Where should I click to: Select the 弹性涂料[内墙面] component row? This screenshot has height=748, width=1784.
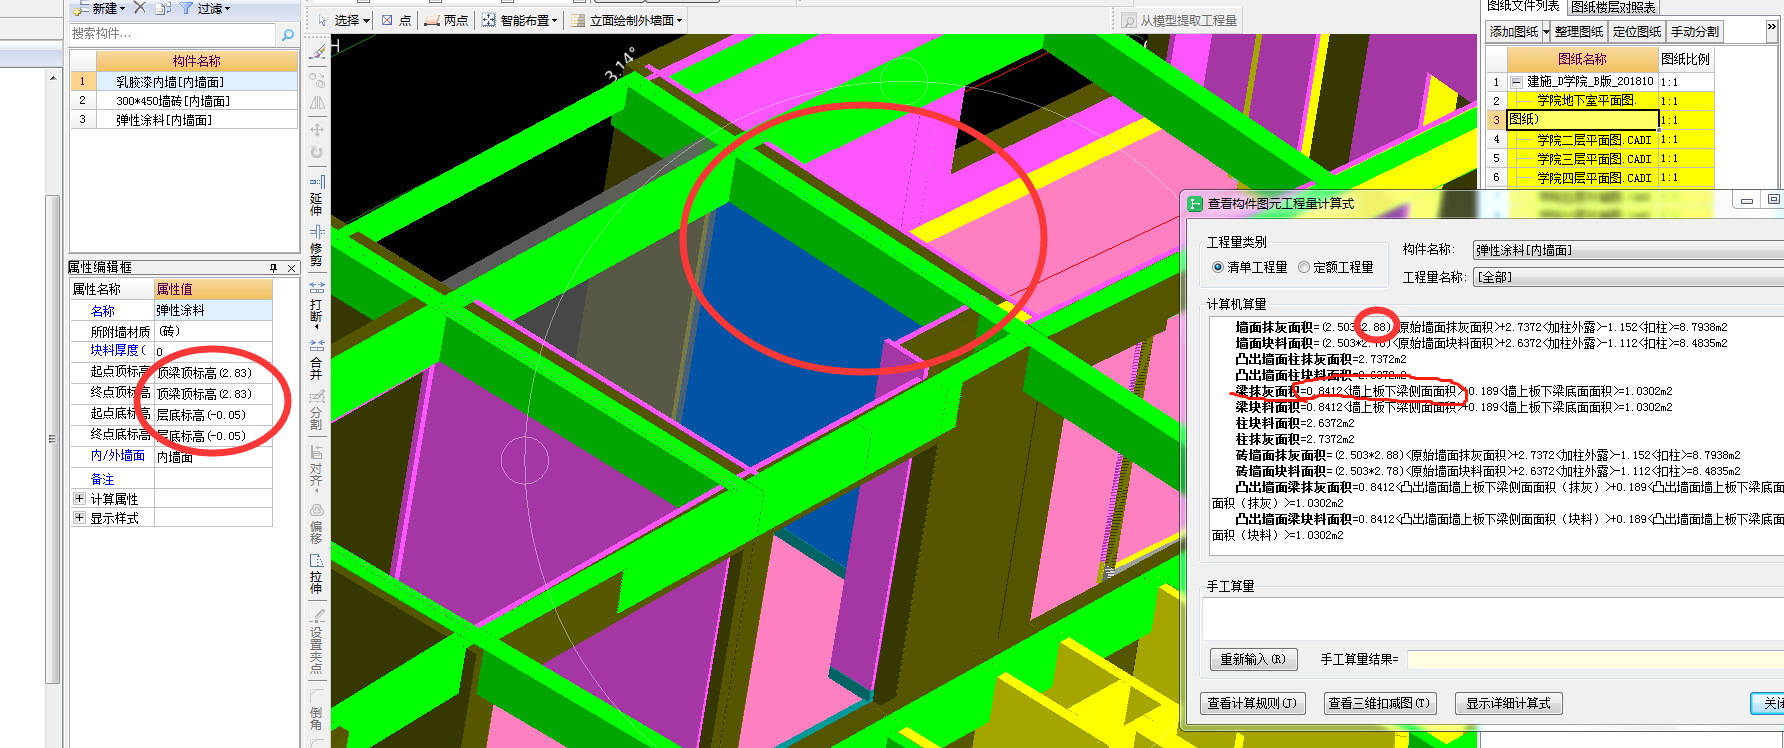point(184,120)
